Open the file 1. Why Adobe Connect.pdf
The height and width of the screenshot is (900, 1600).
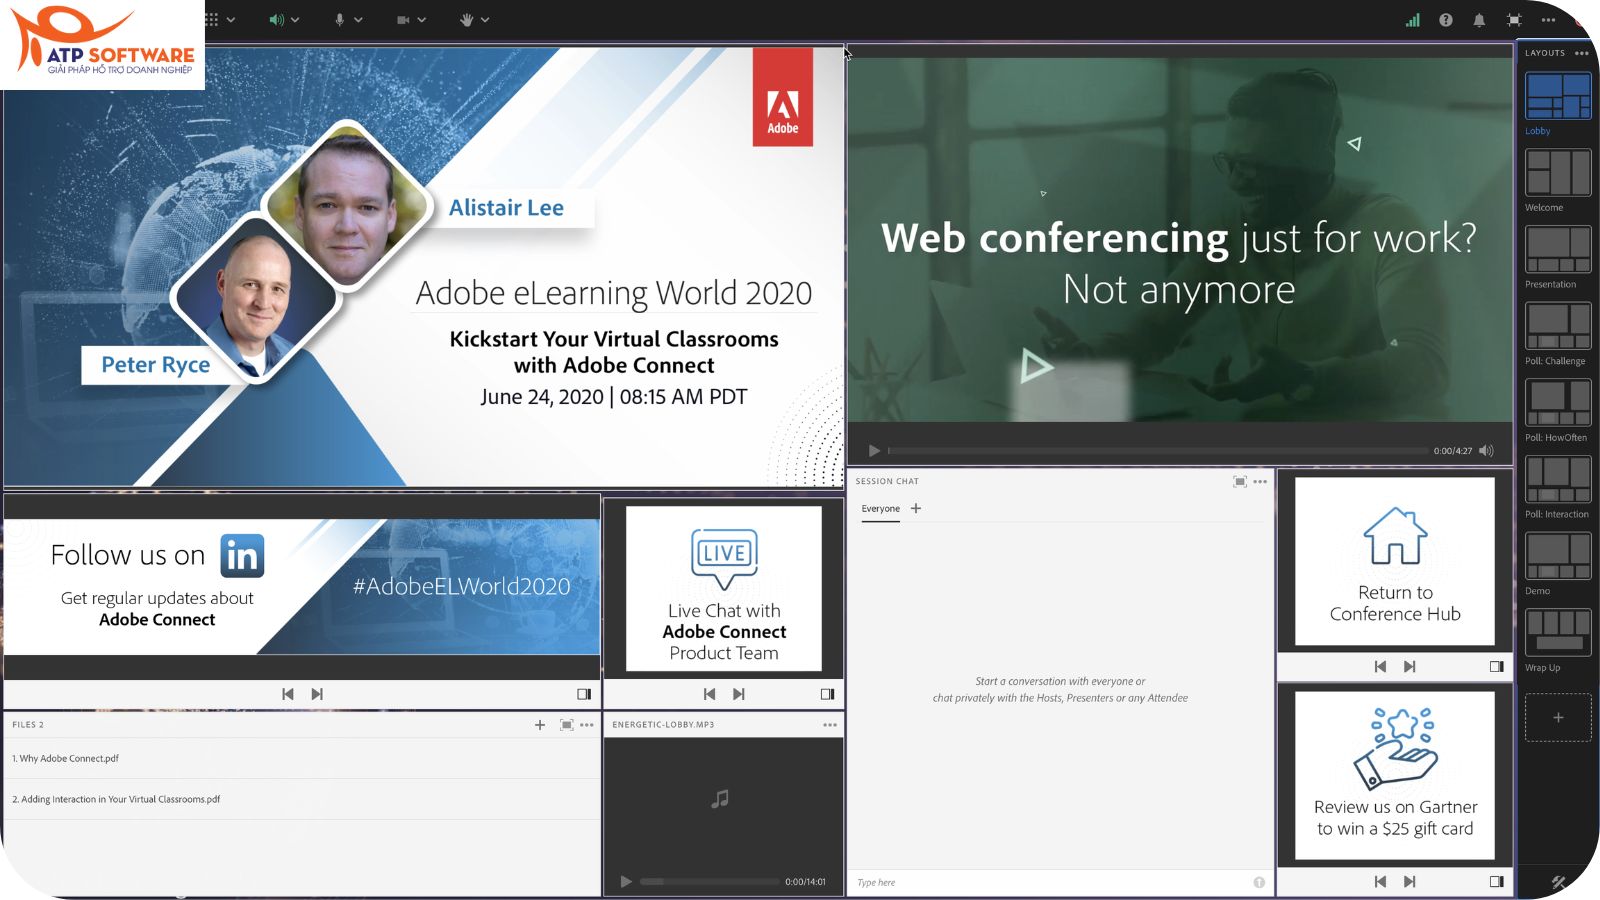pyautogui.click(x=67, y=758)
